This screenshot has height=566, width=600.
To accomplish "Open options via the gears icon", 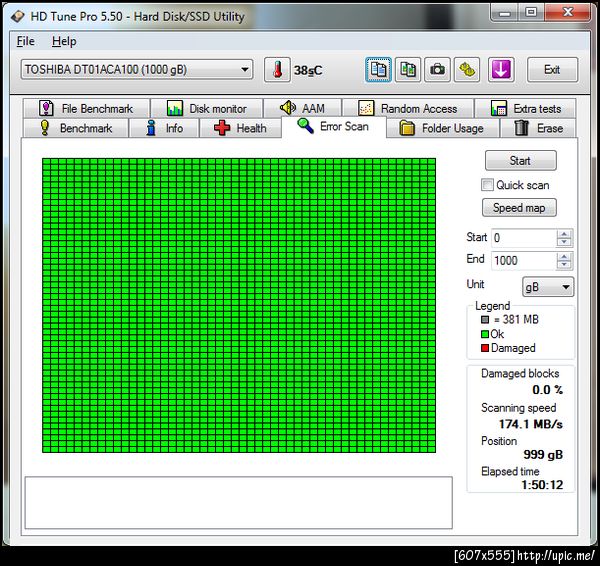I will click(467, 70).
